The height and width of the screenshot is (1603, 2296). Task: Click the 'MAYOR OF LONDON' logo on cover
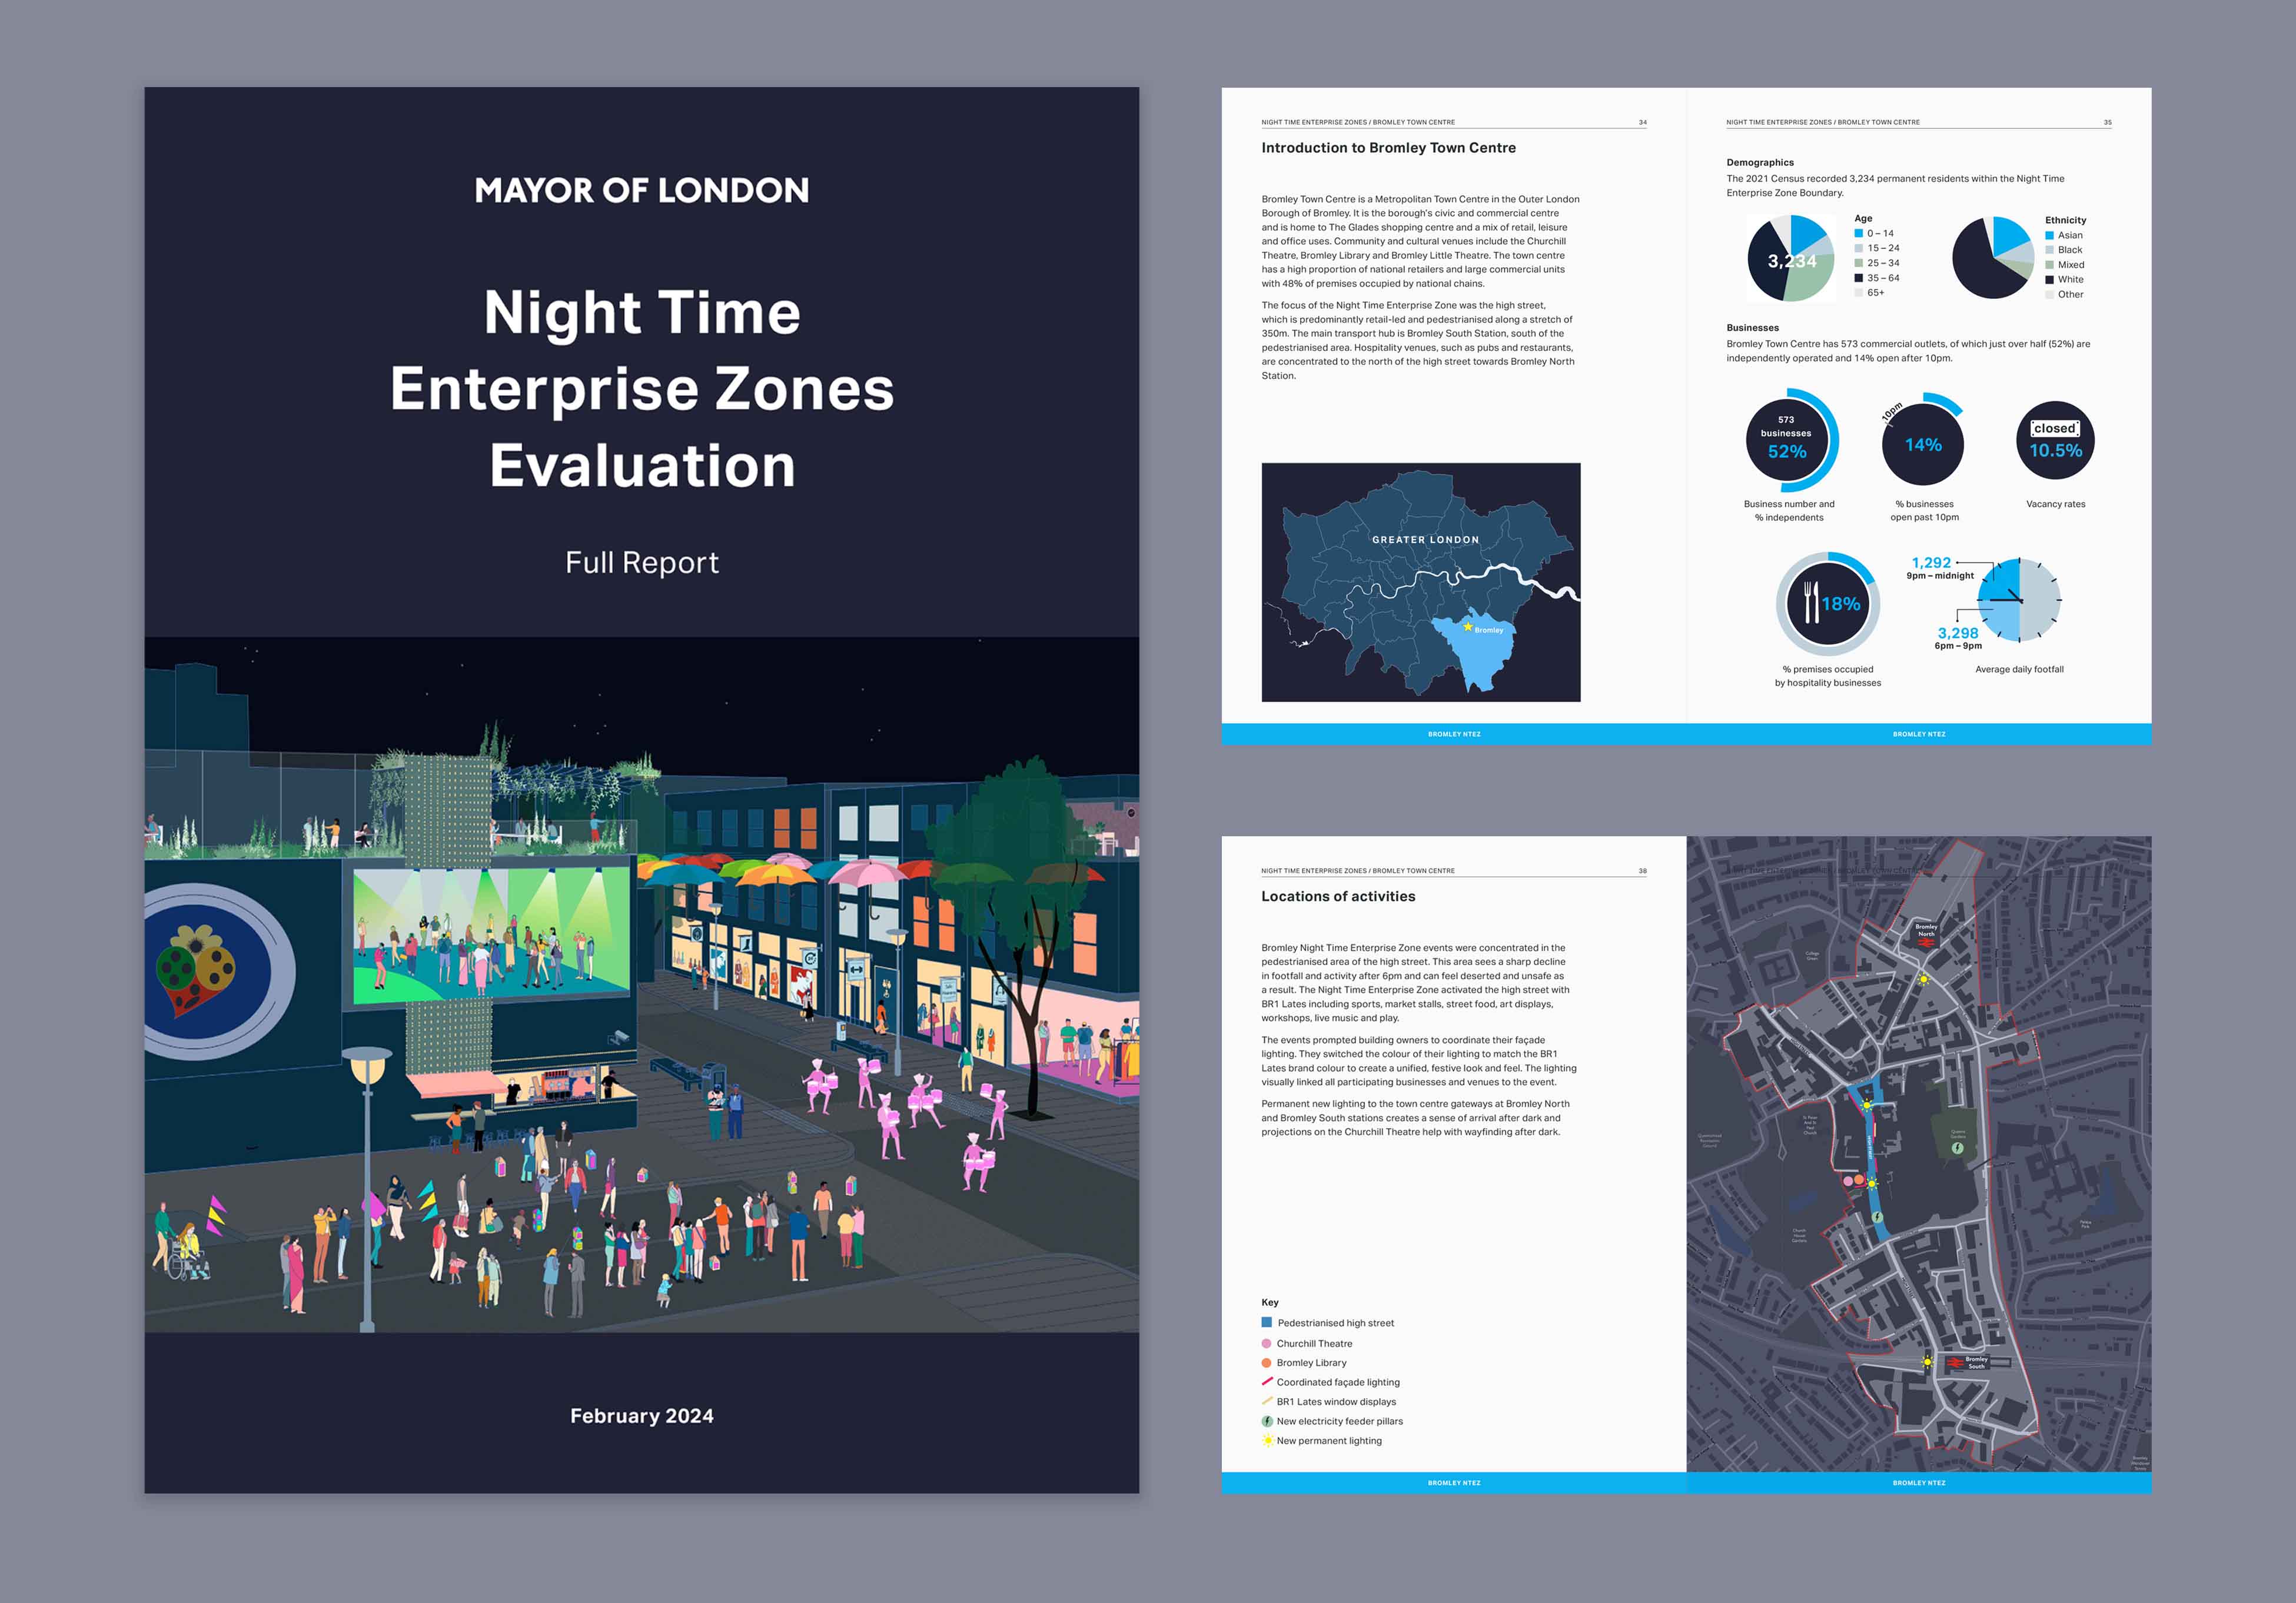coord(641,190)
